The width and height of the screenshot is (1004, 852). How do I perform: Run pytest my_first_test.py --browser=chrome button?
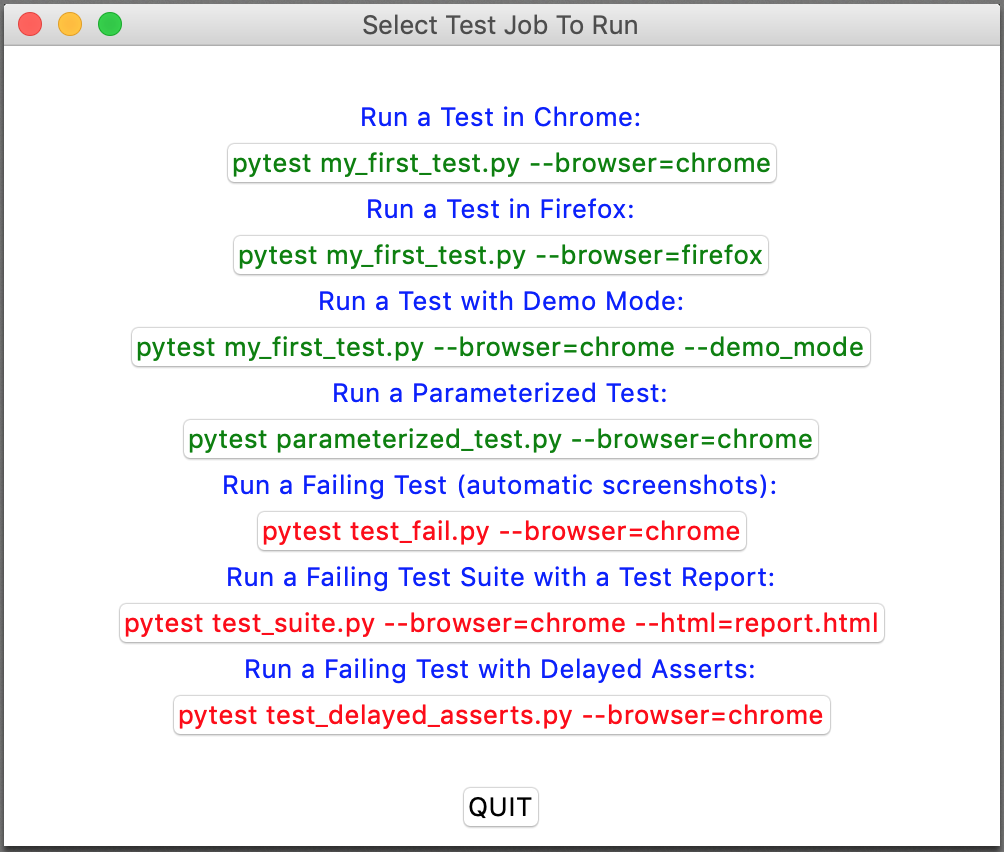tap(501, 163)
